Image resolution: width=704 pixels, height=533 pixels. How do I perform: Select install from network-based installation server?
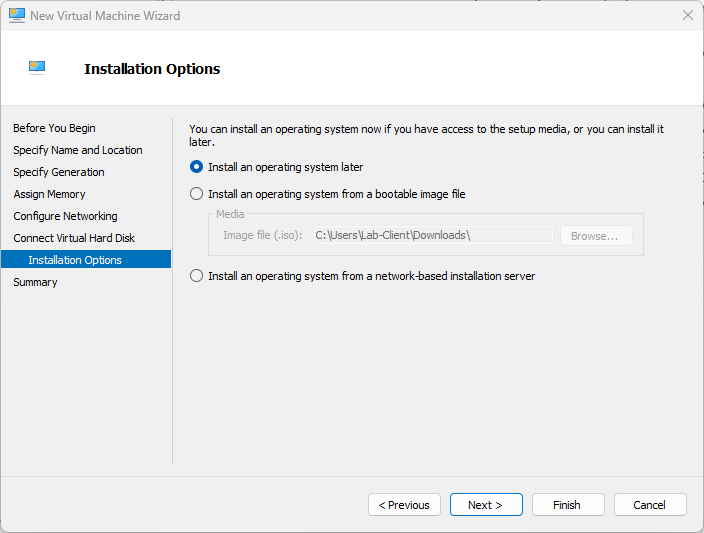(197, 276)
